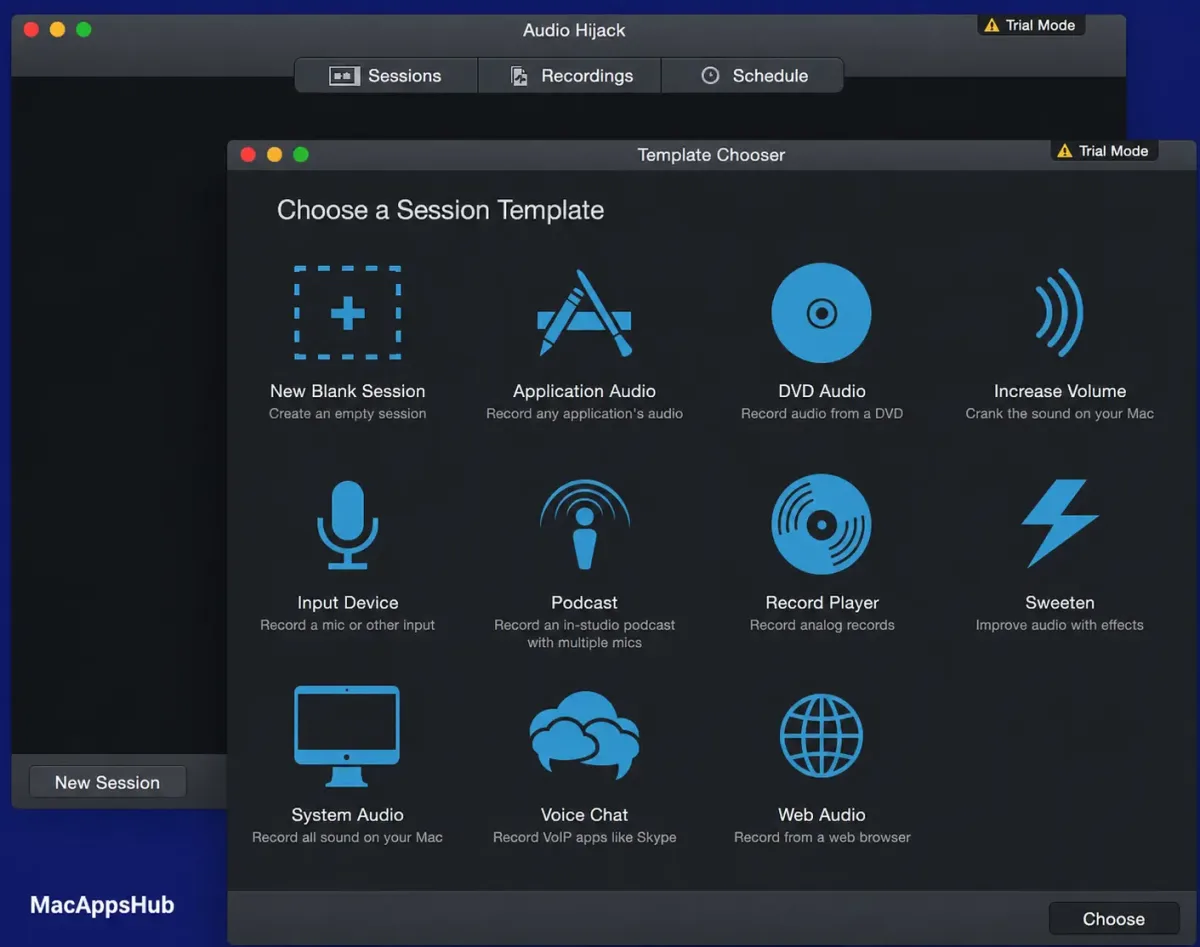Pick the Increase Volume sound-waves icon
Viewport: 1200px width, 947px height.
click(1059, 313)
